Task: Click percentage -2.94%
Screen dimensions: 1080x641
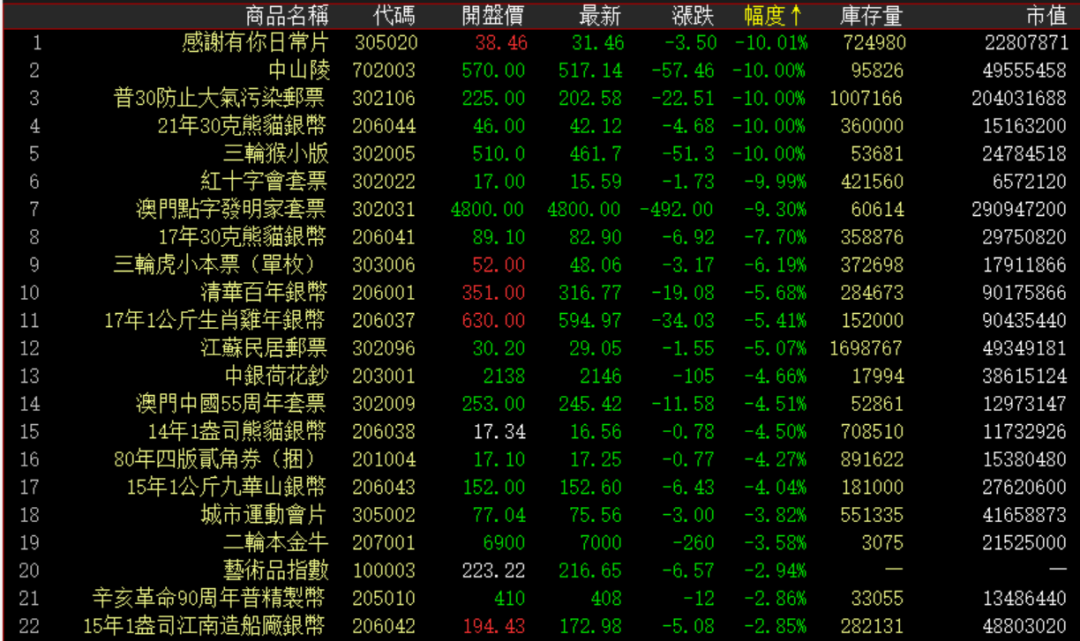Action: 775,570
